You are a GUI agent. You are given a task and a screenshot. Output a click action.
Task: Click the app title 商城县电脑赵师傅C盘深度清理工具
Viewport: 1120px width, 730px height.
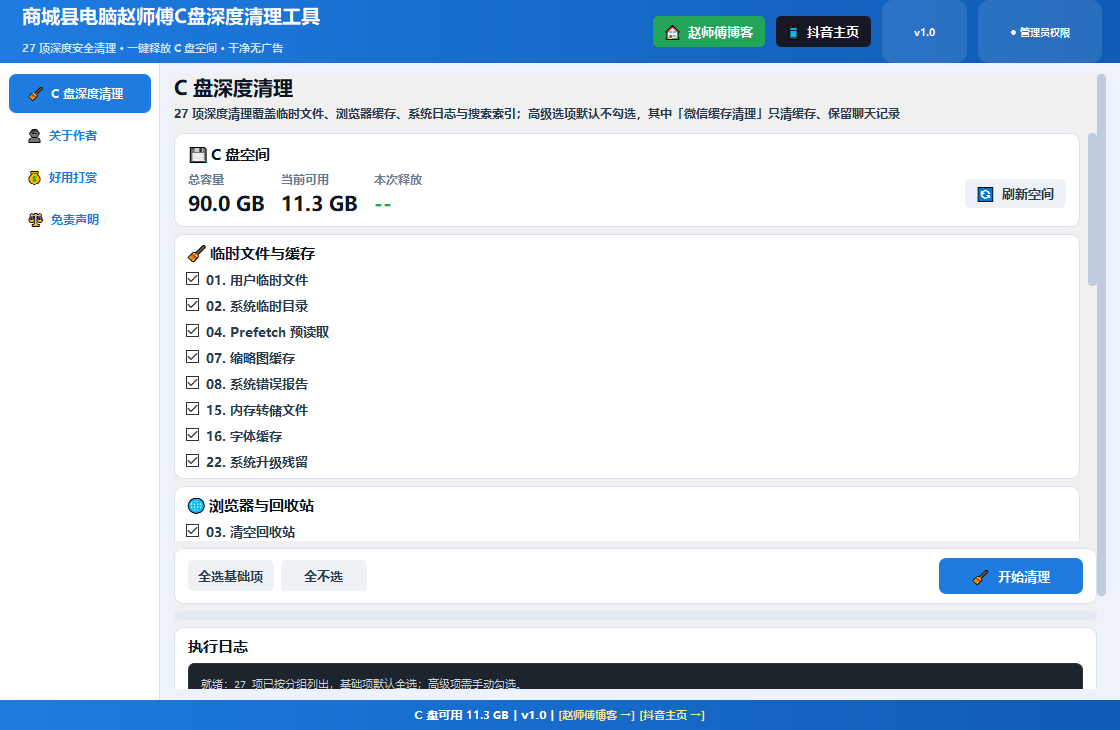[x=171, y=16]
